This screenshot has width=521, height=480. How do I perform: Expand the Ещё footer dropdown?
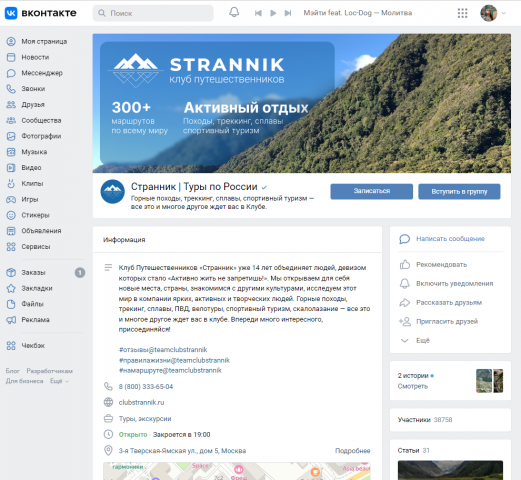pos(59,381)
